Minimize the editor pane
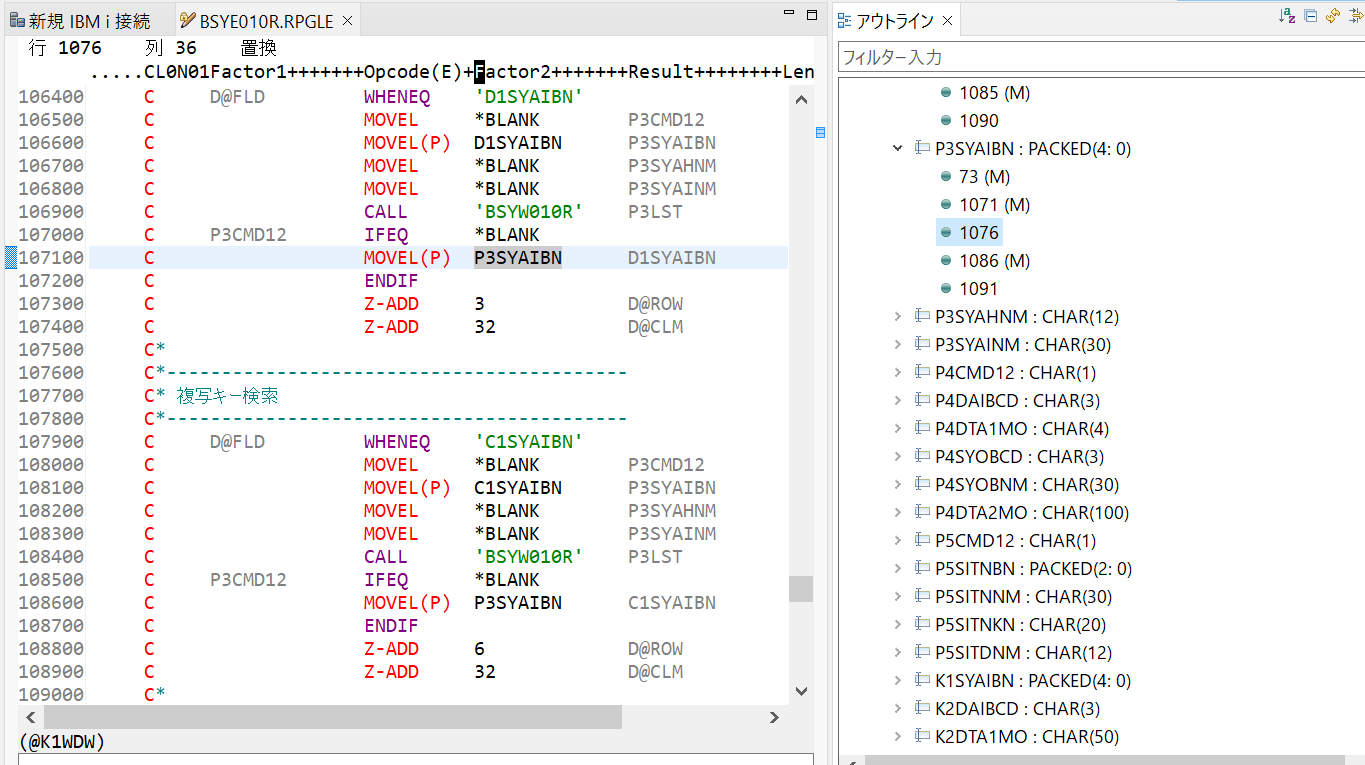The image size is (1365, 765). pyautogui.click(x=789, y=14)
